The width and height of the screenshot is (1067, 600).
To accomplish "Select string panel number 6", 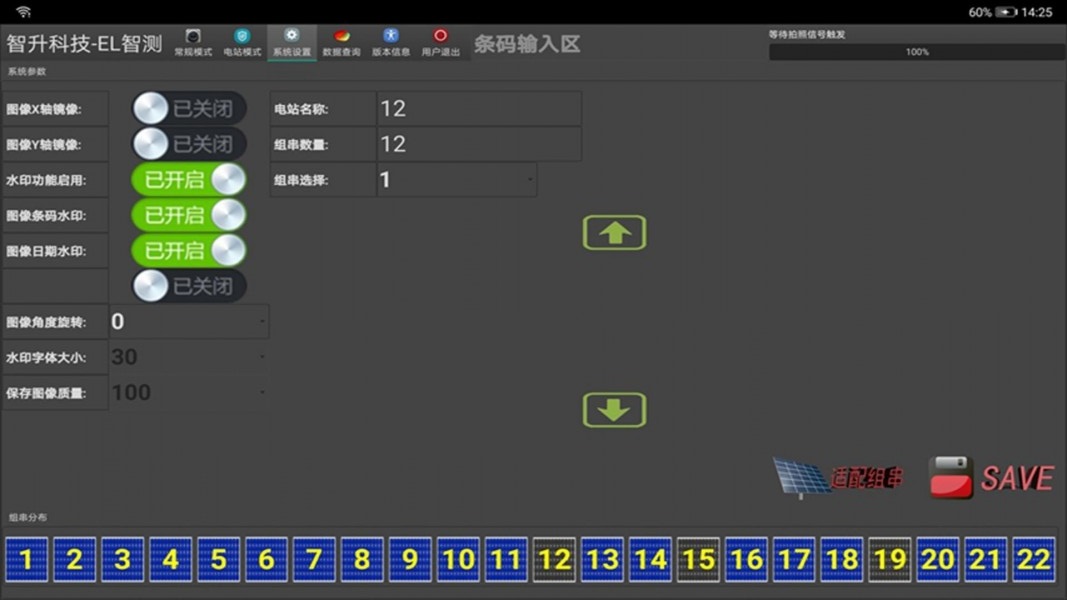I will tap(266, 559).
